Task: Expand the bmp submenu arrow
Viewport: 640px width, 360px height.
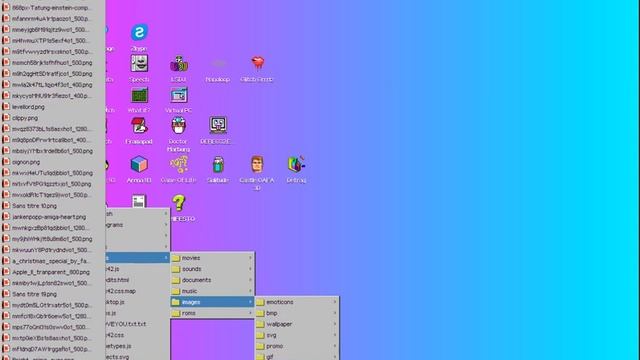Action: point(335,313)
